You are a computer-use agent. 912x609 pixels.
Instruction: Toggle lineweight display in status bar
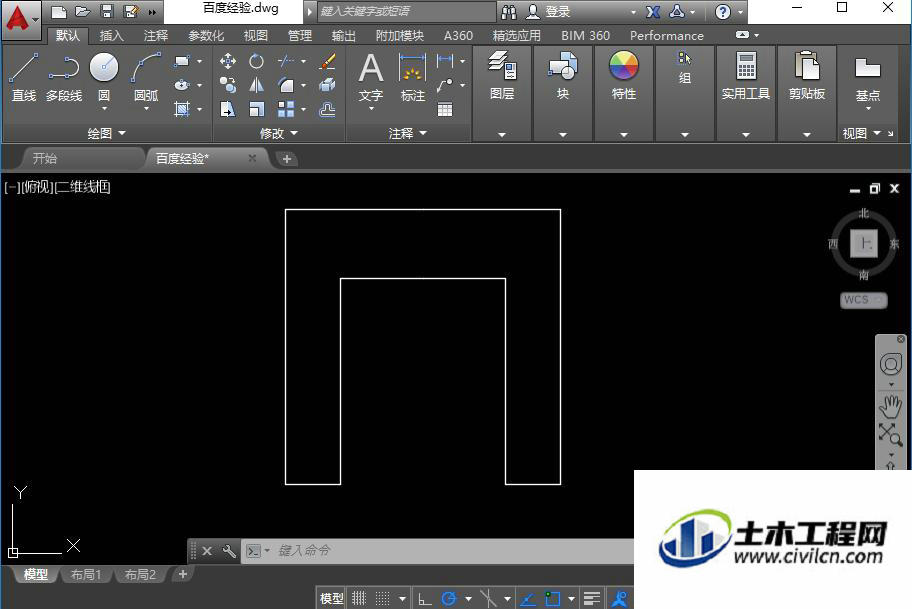click(x=592, y=598)
